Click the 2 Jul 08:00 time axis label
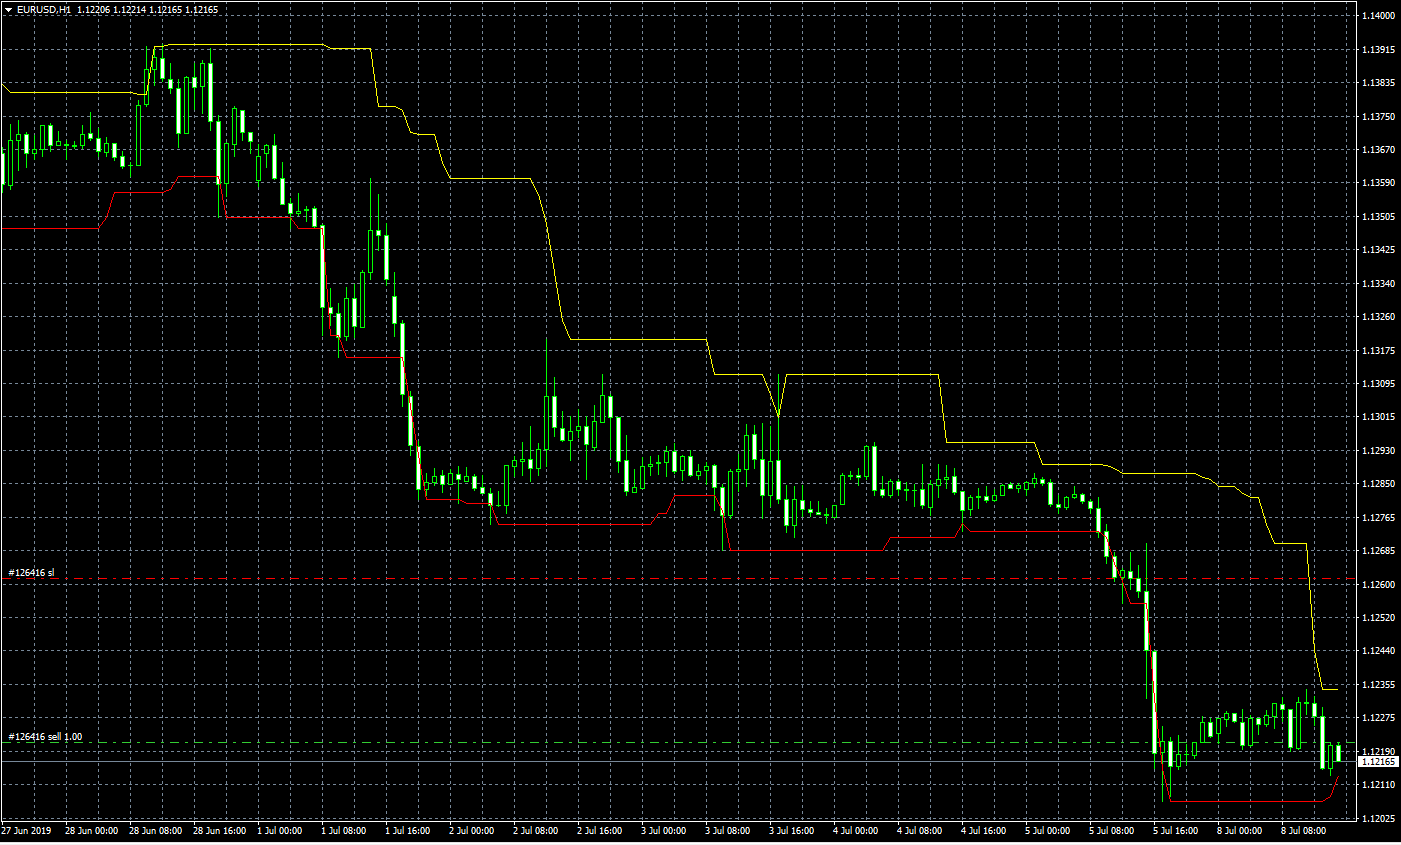Viewport: 1401px width, 845px height. (535, 831)
